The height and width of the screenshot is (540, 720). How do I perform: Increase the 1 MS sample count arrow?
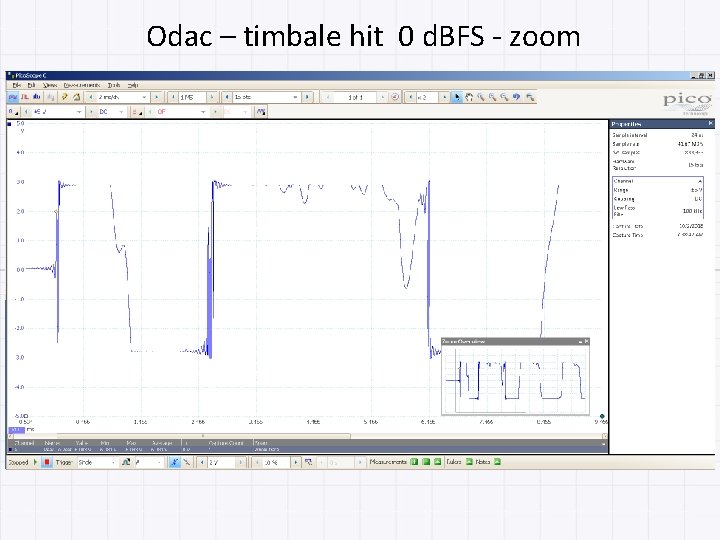tap(212, 97)
